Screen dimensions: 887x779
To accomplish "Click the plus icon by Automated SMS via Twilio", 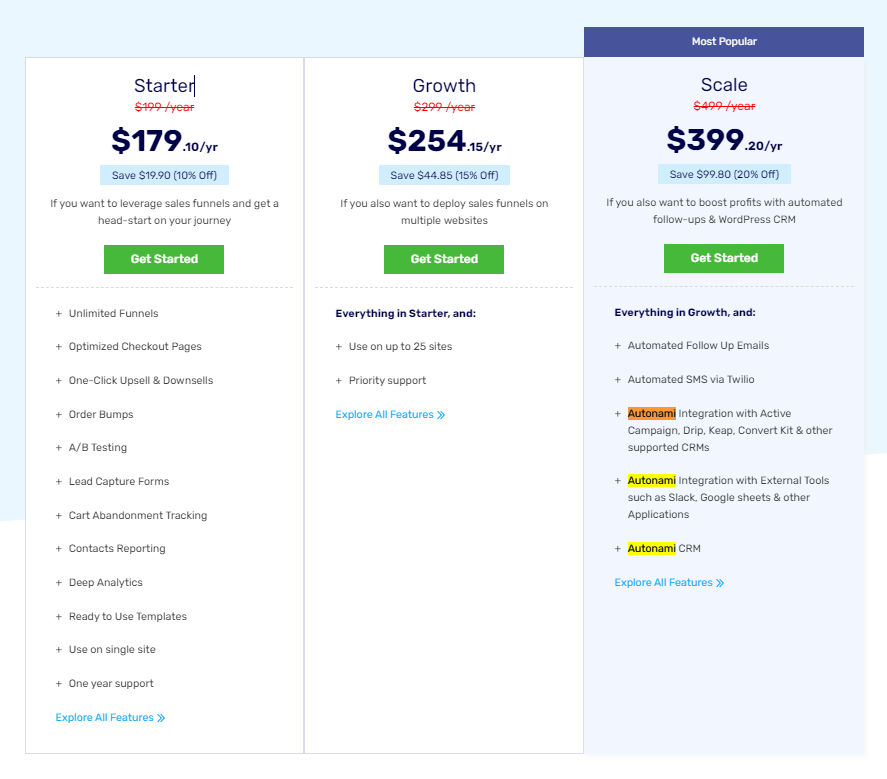I will 618,380.
